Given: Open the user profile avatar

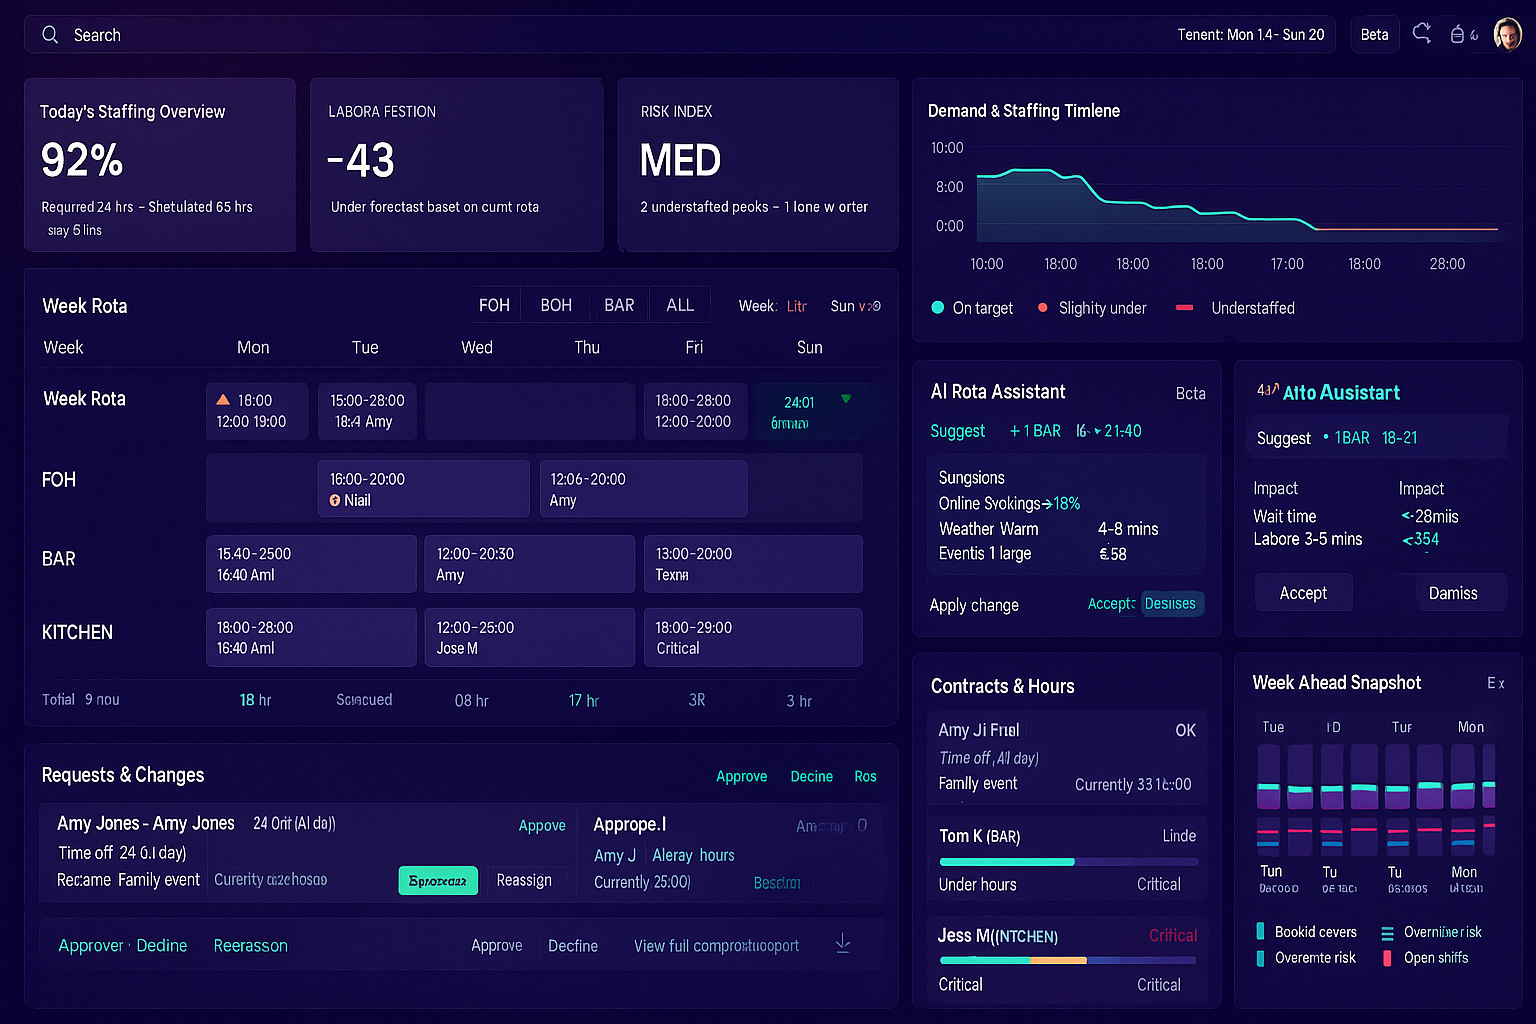Looking at the screenshot, I should [x=1507, y=34].
